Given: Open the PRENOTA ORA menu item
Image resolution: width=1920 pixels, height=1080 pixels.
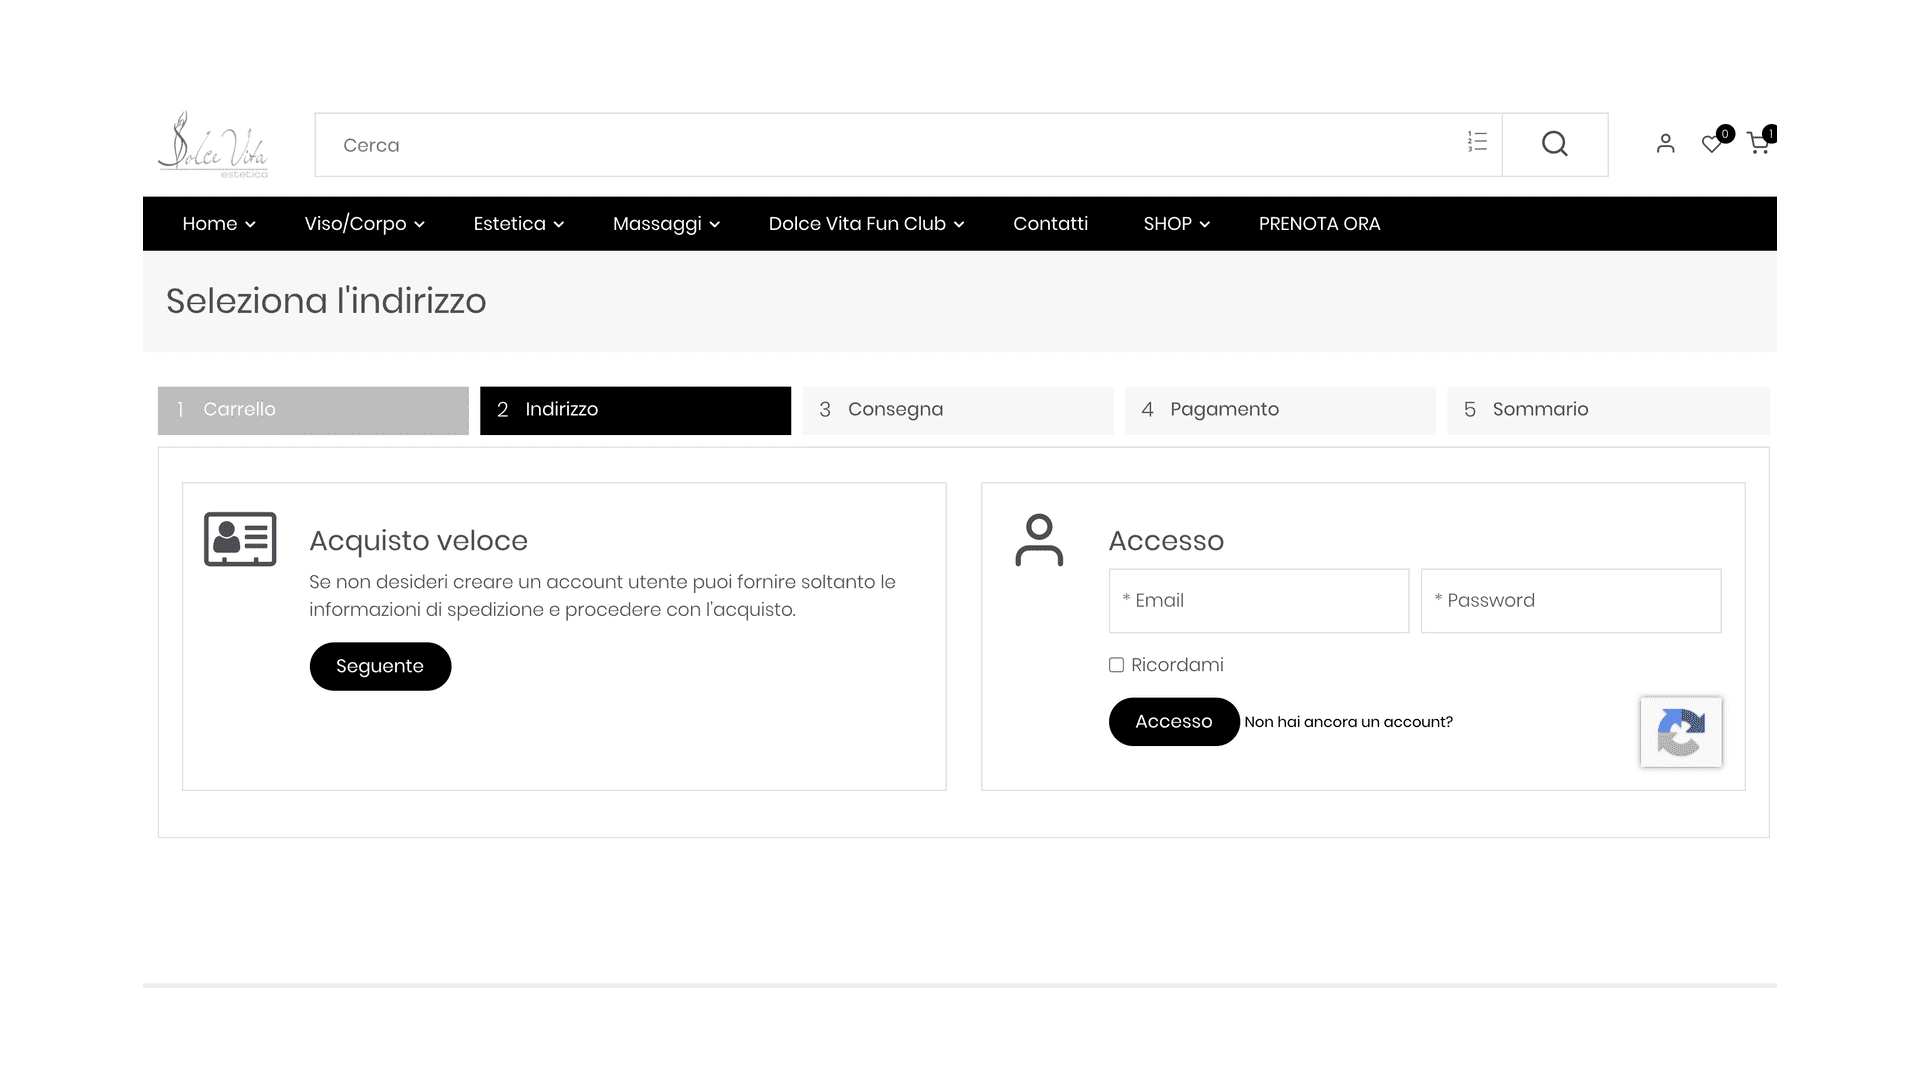Looking at the screenshot, I should (x=1319, y=224).
